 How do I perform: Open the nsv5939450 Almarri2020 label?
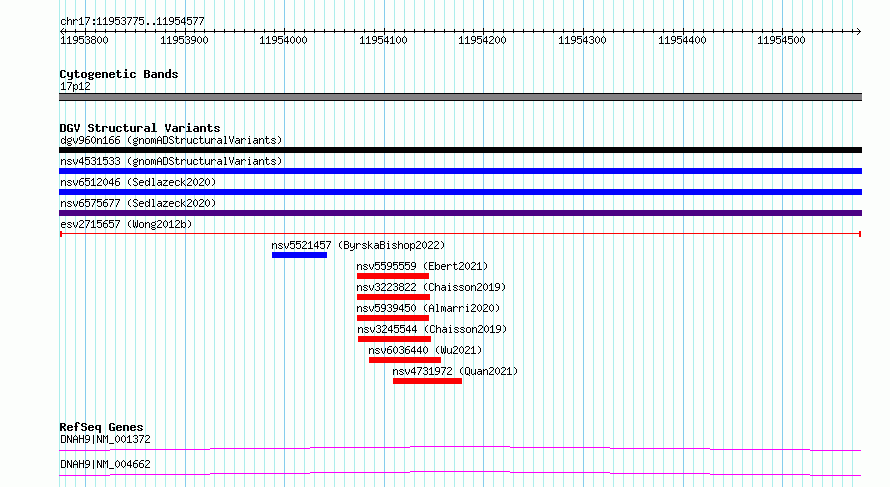429,308
